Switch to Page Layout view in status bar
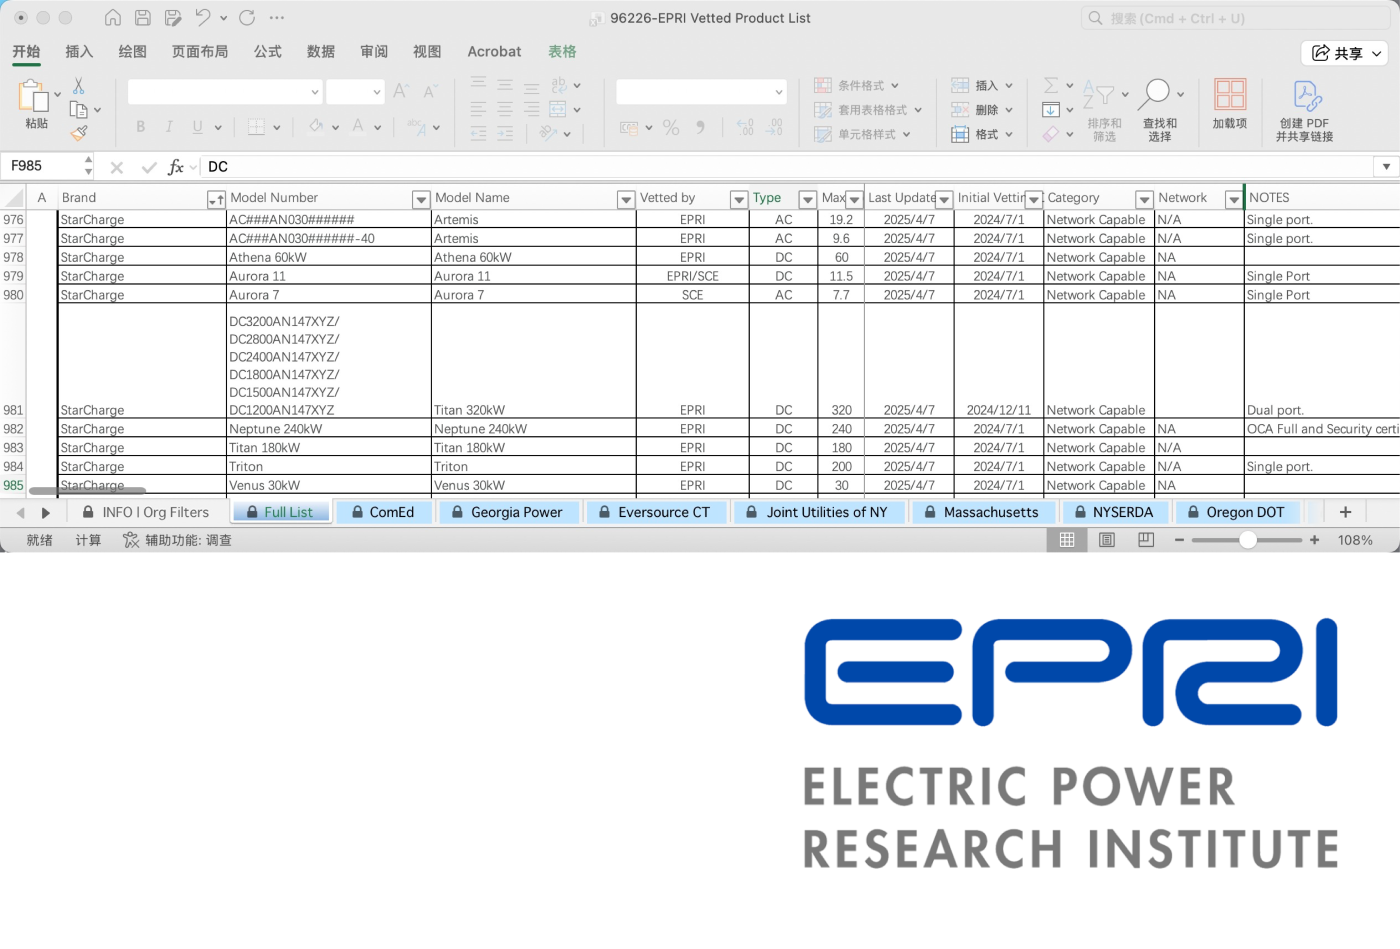Viewport: 1400px width, 949px height. coord(1107,540)
